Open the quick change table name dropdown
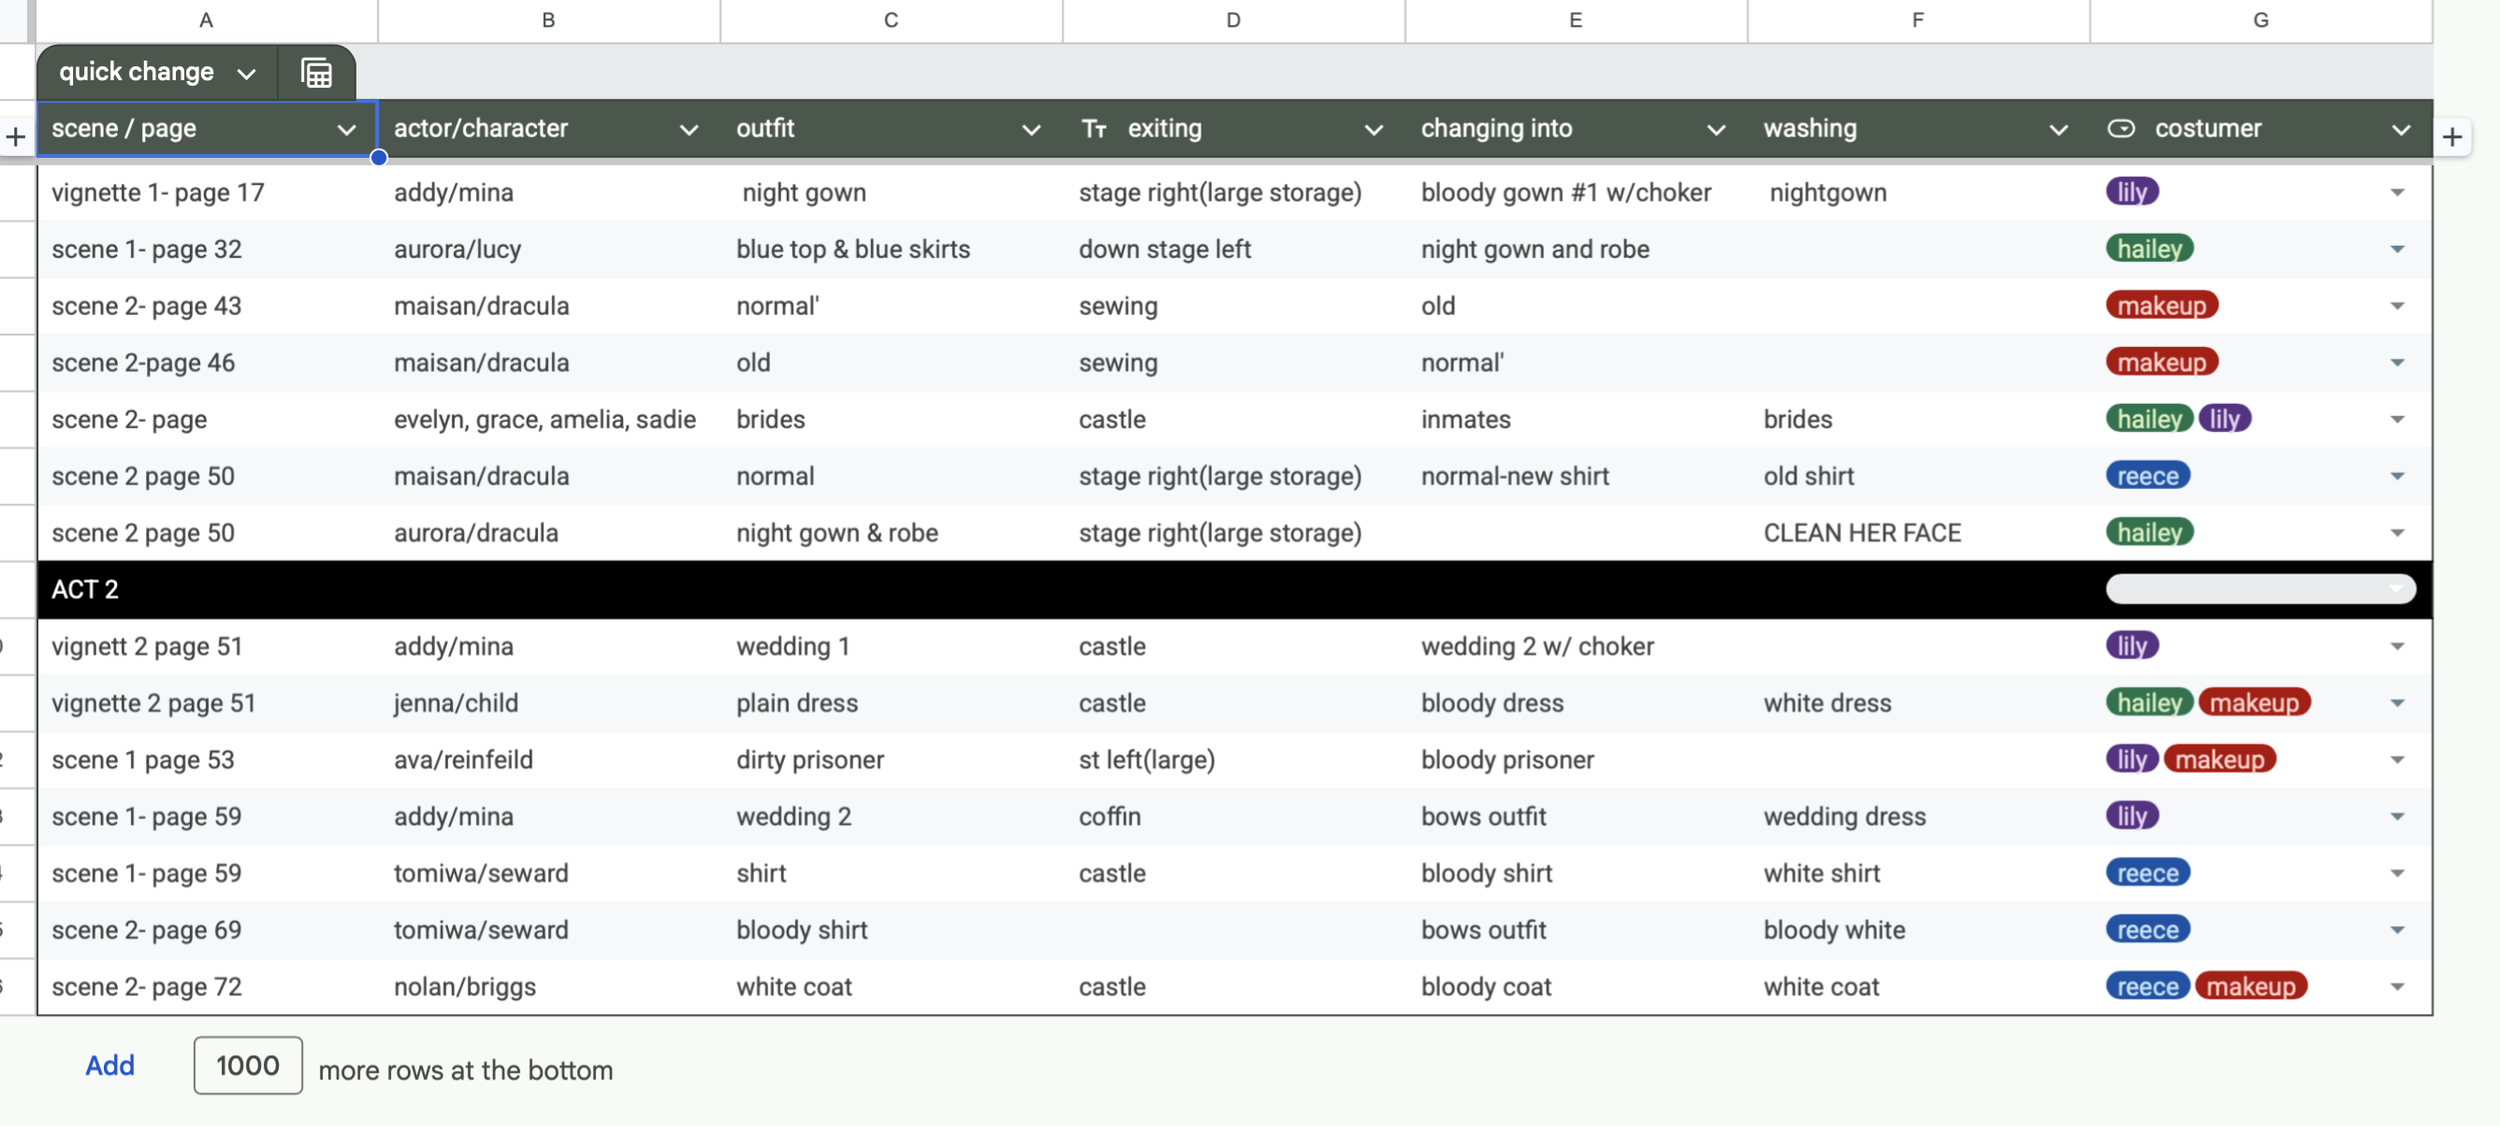Image resolution: width=2500 pixels, height=1126 pixels. coord(247,73)
